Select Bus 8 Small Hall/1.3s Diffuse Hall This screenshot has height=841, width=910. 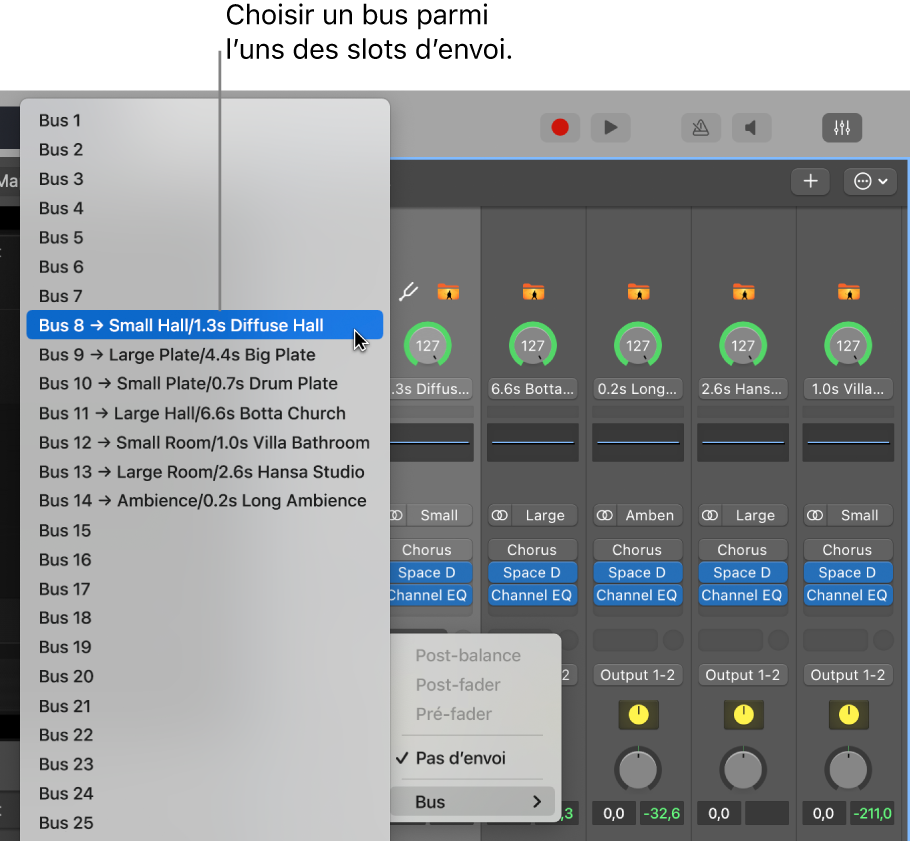tap(180, 325)
